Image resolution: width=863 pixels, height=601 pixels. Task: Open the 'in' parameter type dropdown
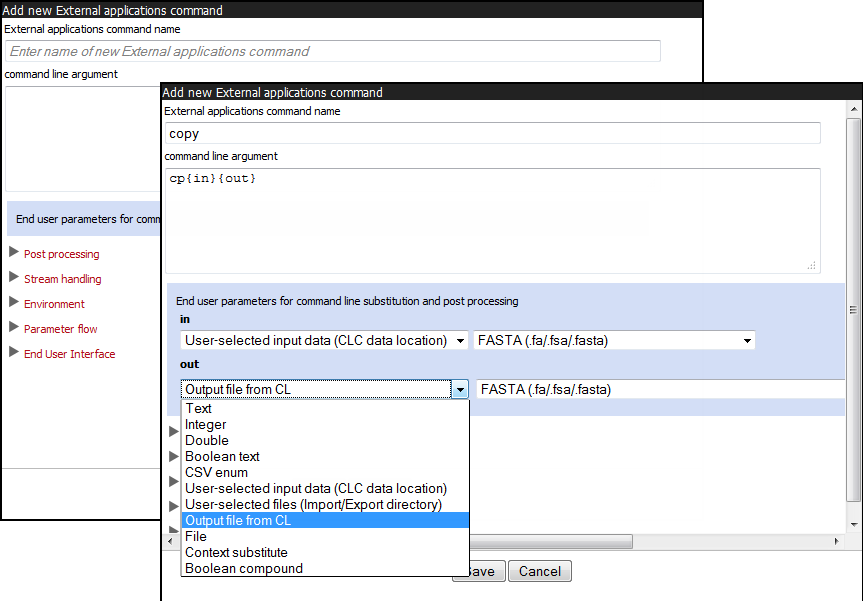(324, 341)
